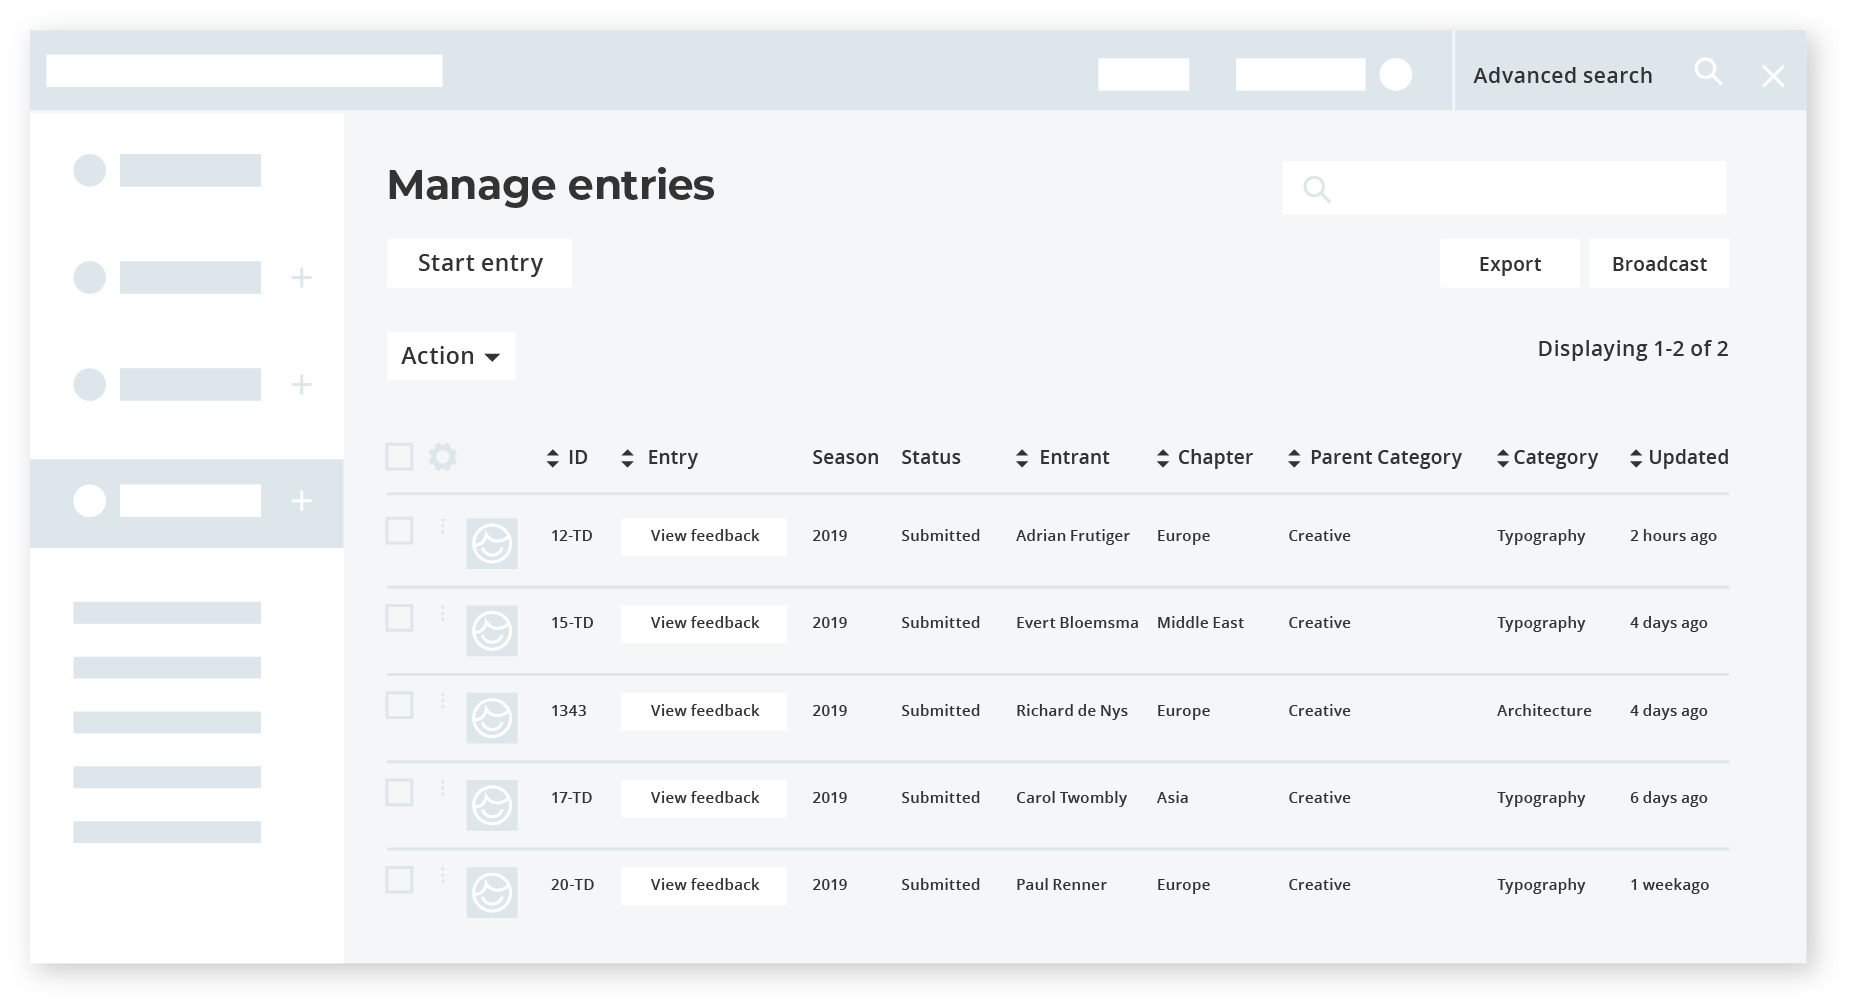Sort table by ID column arrows
The width and height of the screenshot is (1851, 1008).
(x=553, y=458)
